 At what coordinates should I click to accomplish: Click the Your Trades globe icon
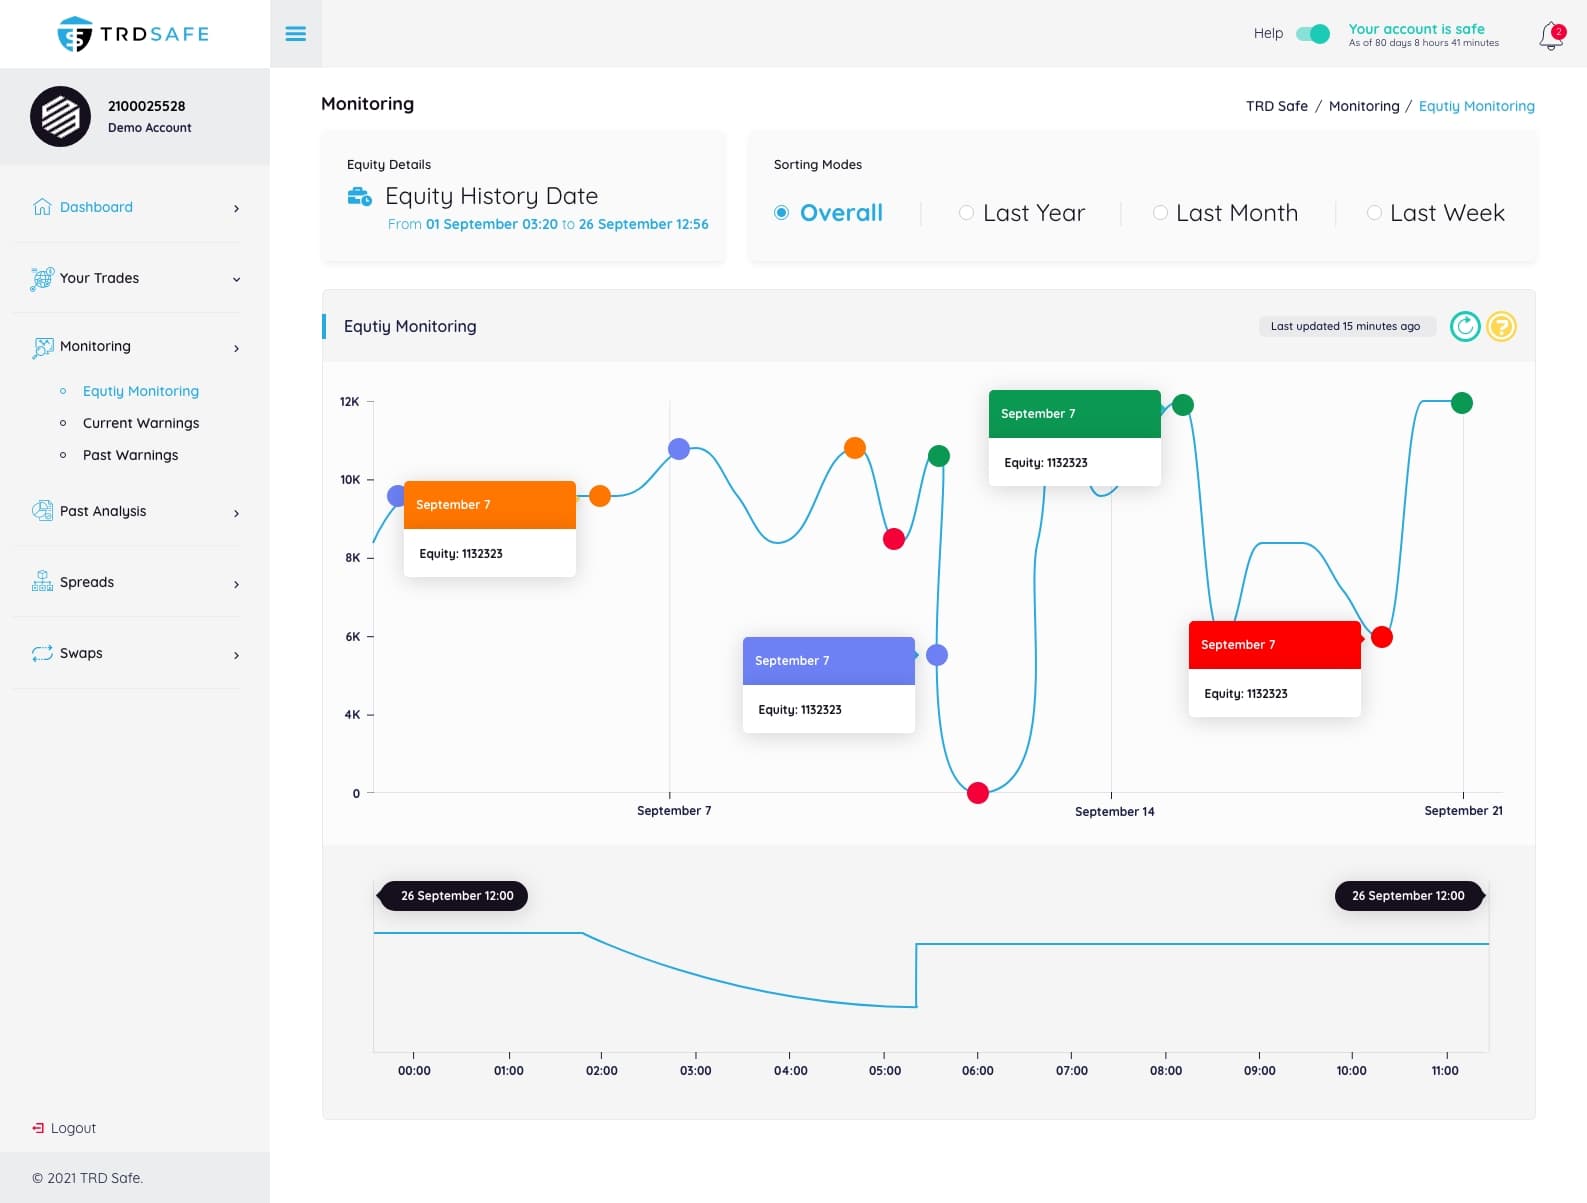[x=42, y=278]
